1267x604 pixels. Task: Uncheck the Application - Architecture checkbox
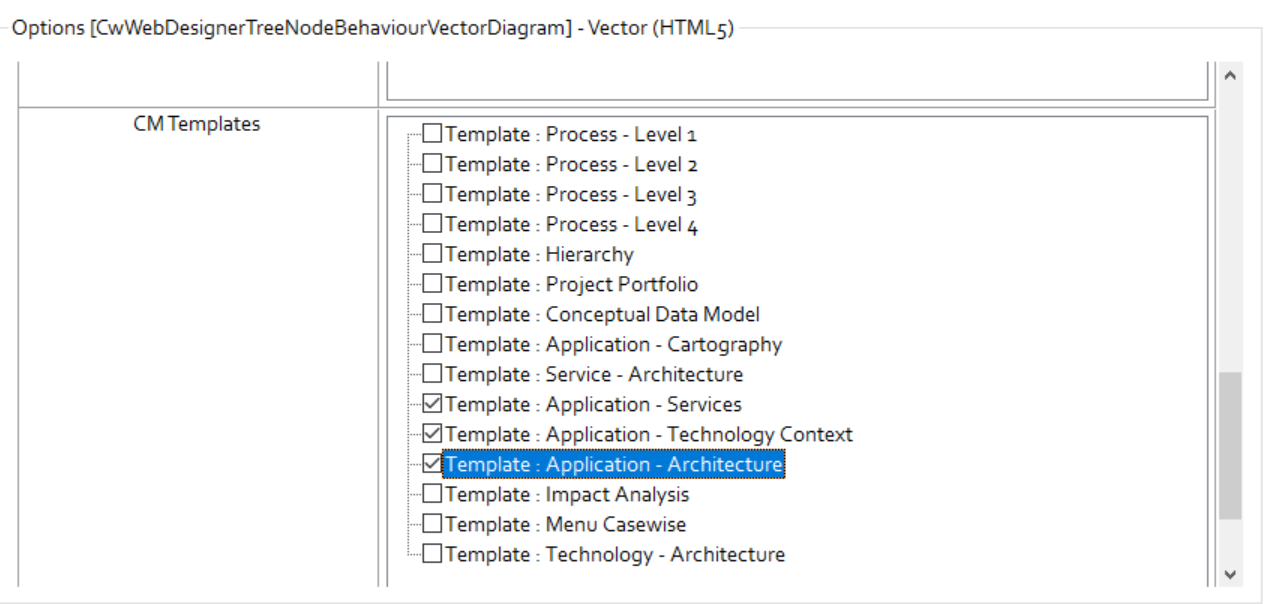432,464
